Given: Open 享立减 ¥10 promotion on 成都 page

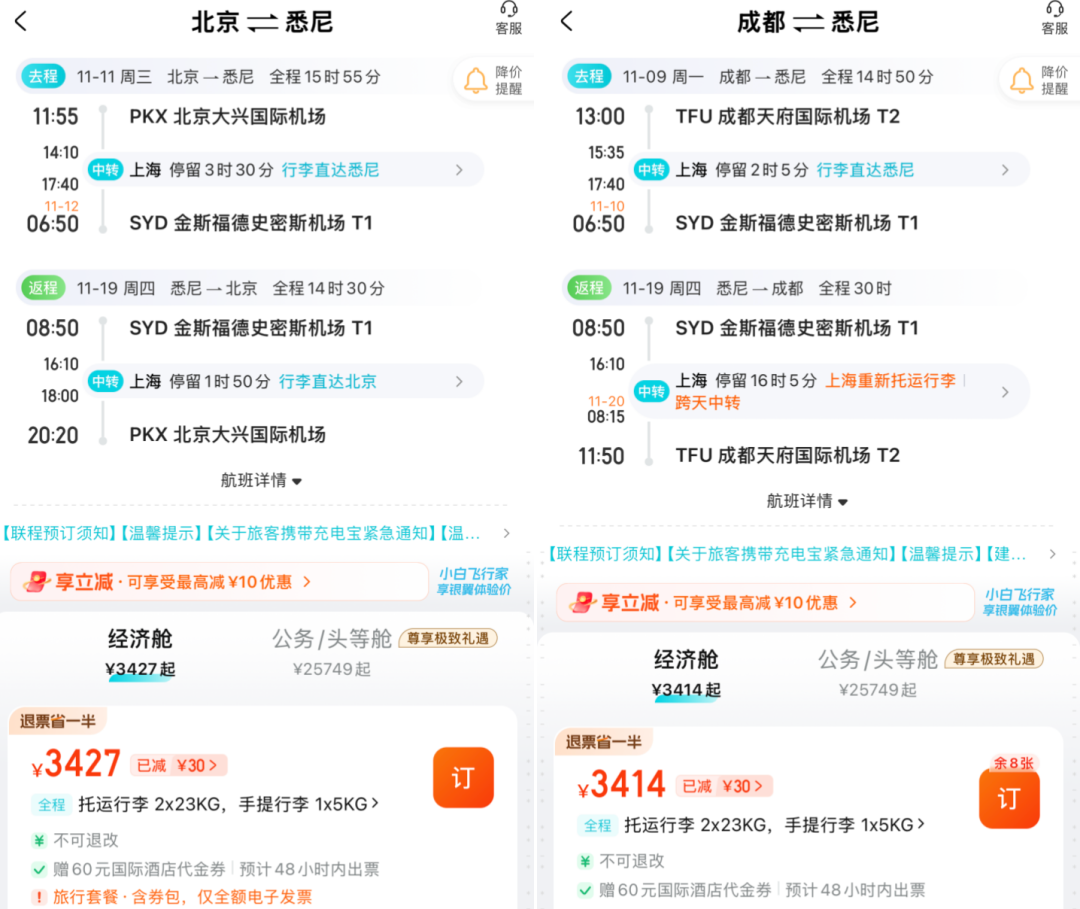Looking at the screenshot, I should pyautogui.click(x=766, y=603).
